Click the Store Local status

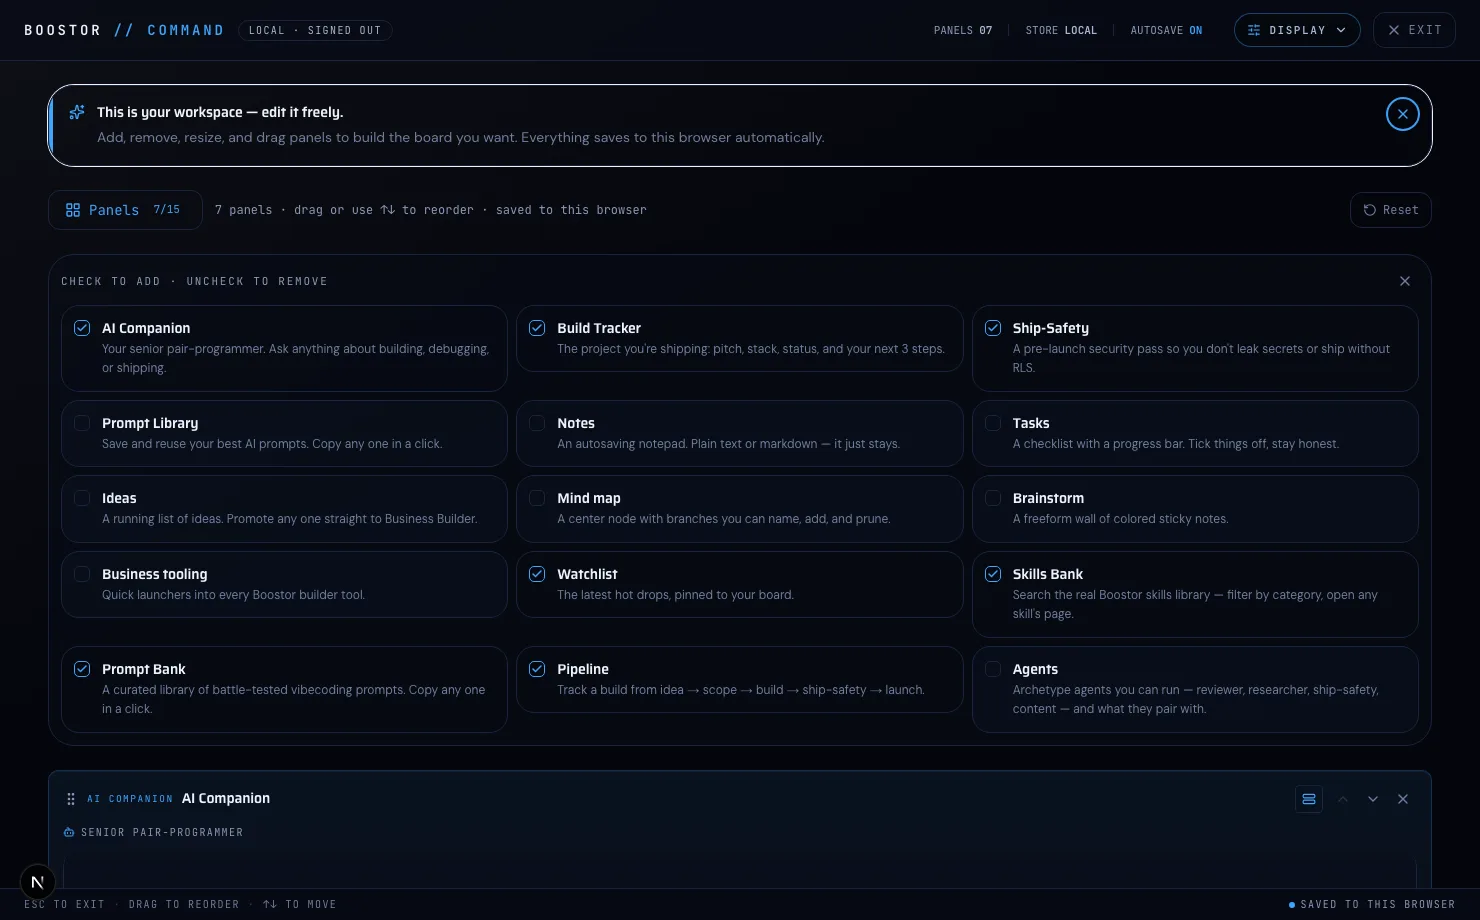pyautogui.click(x=1061, y=30)
